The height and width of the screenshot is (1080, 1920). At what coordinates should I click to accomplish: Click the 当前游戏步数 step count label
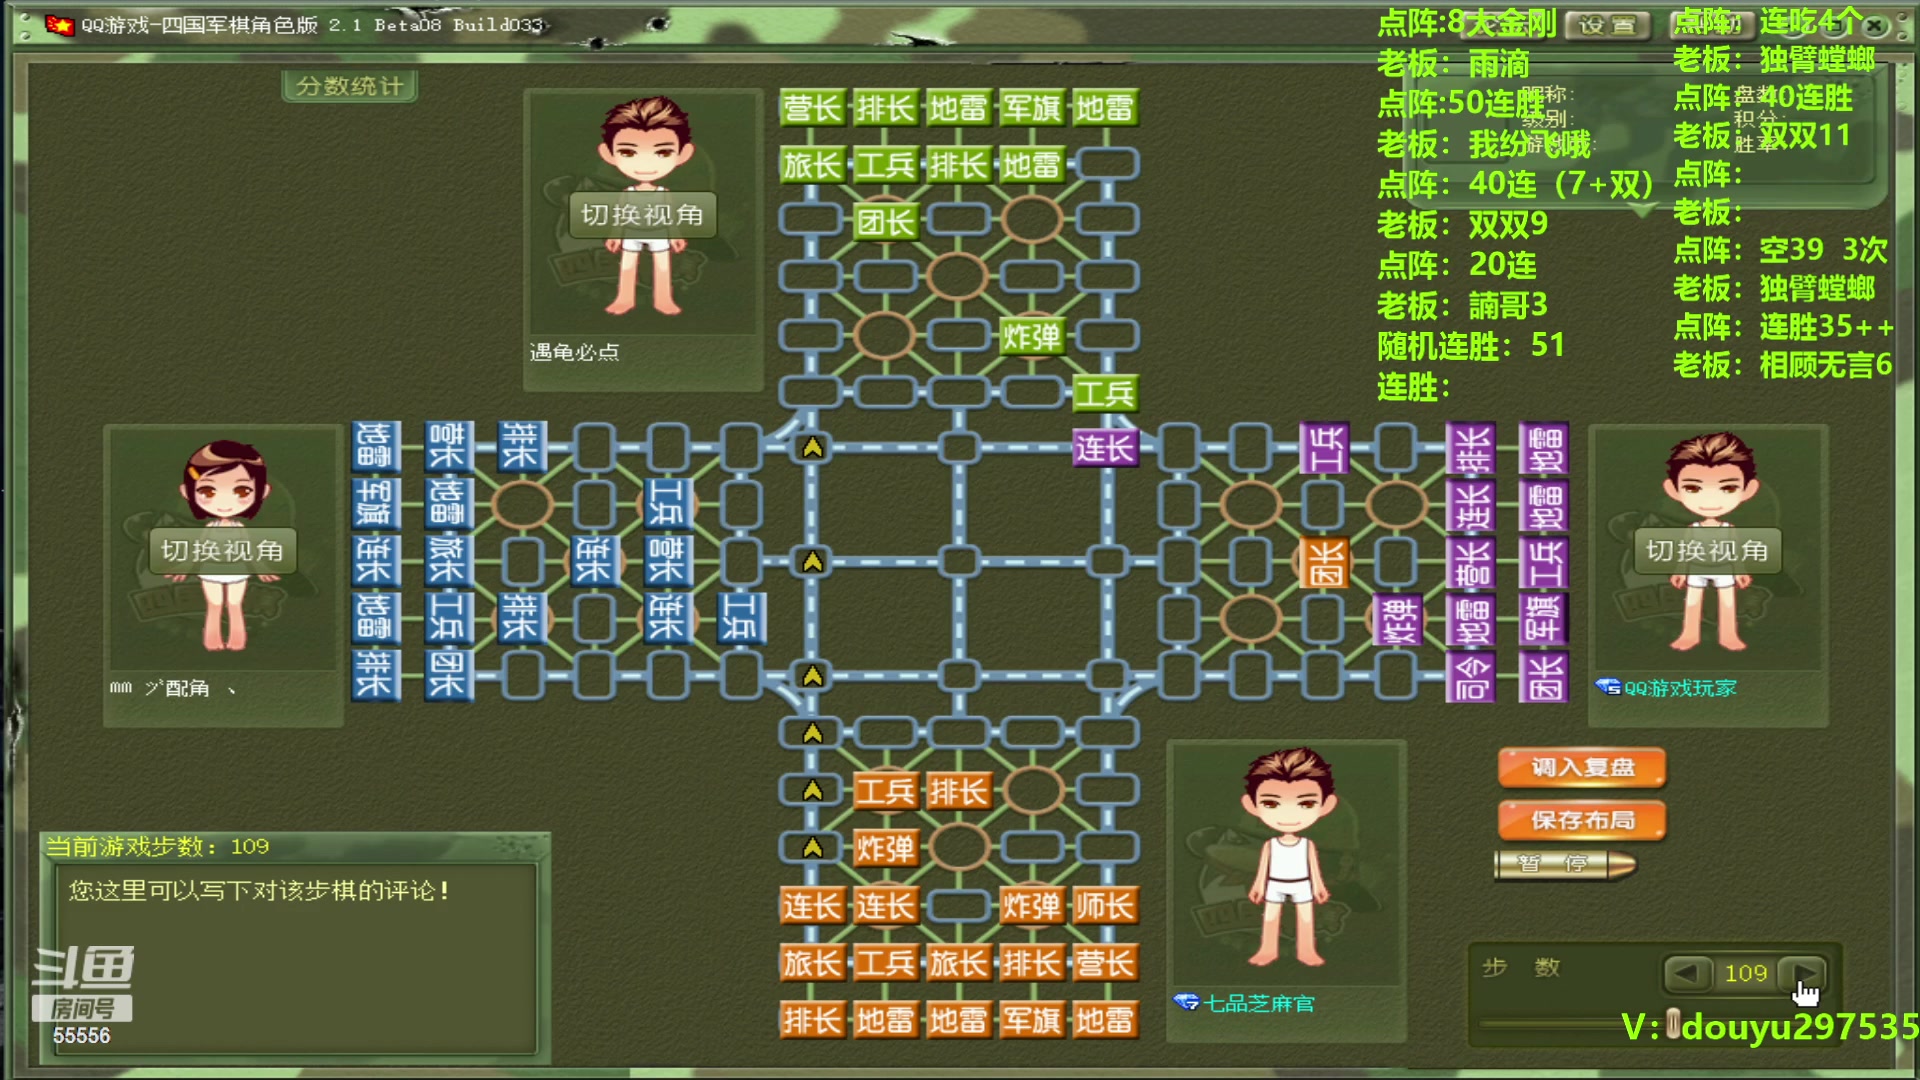tap(157, 847)
